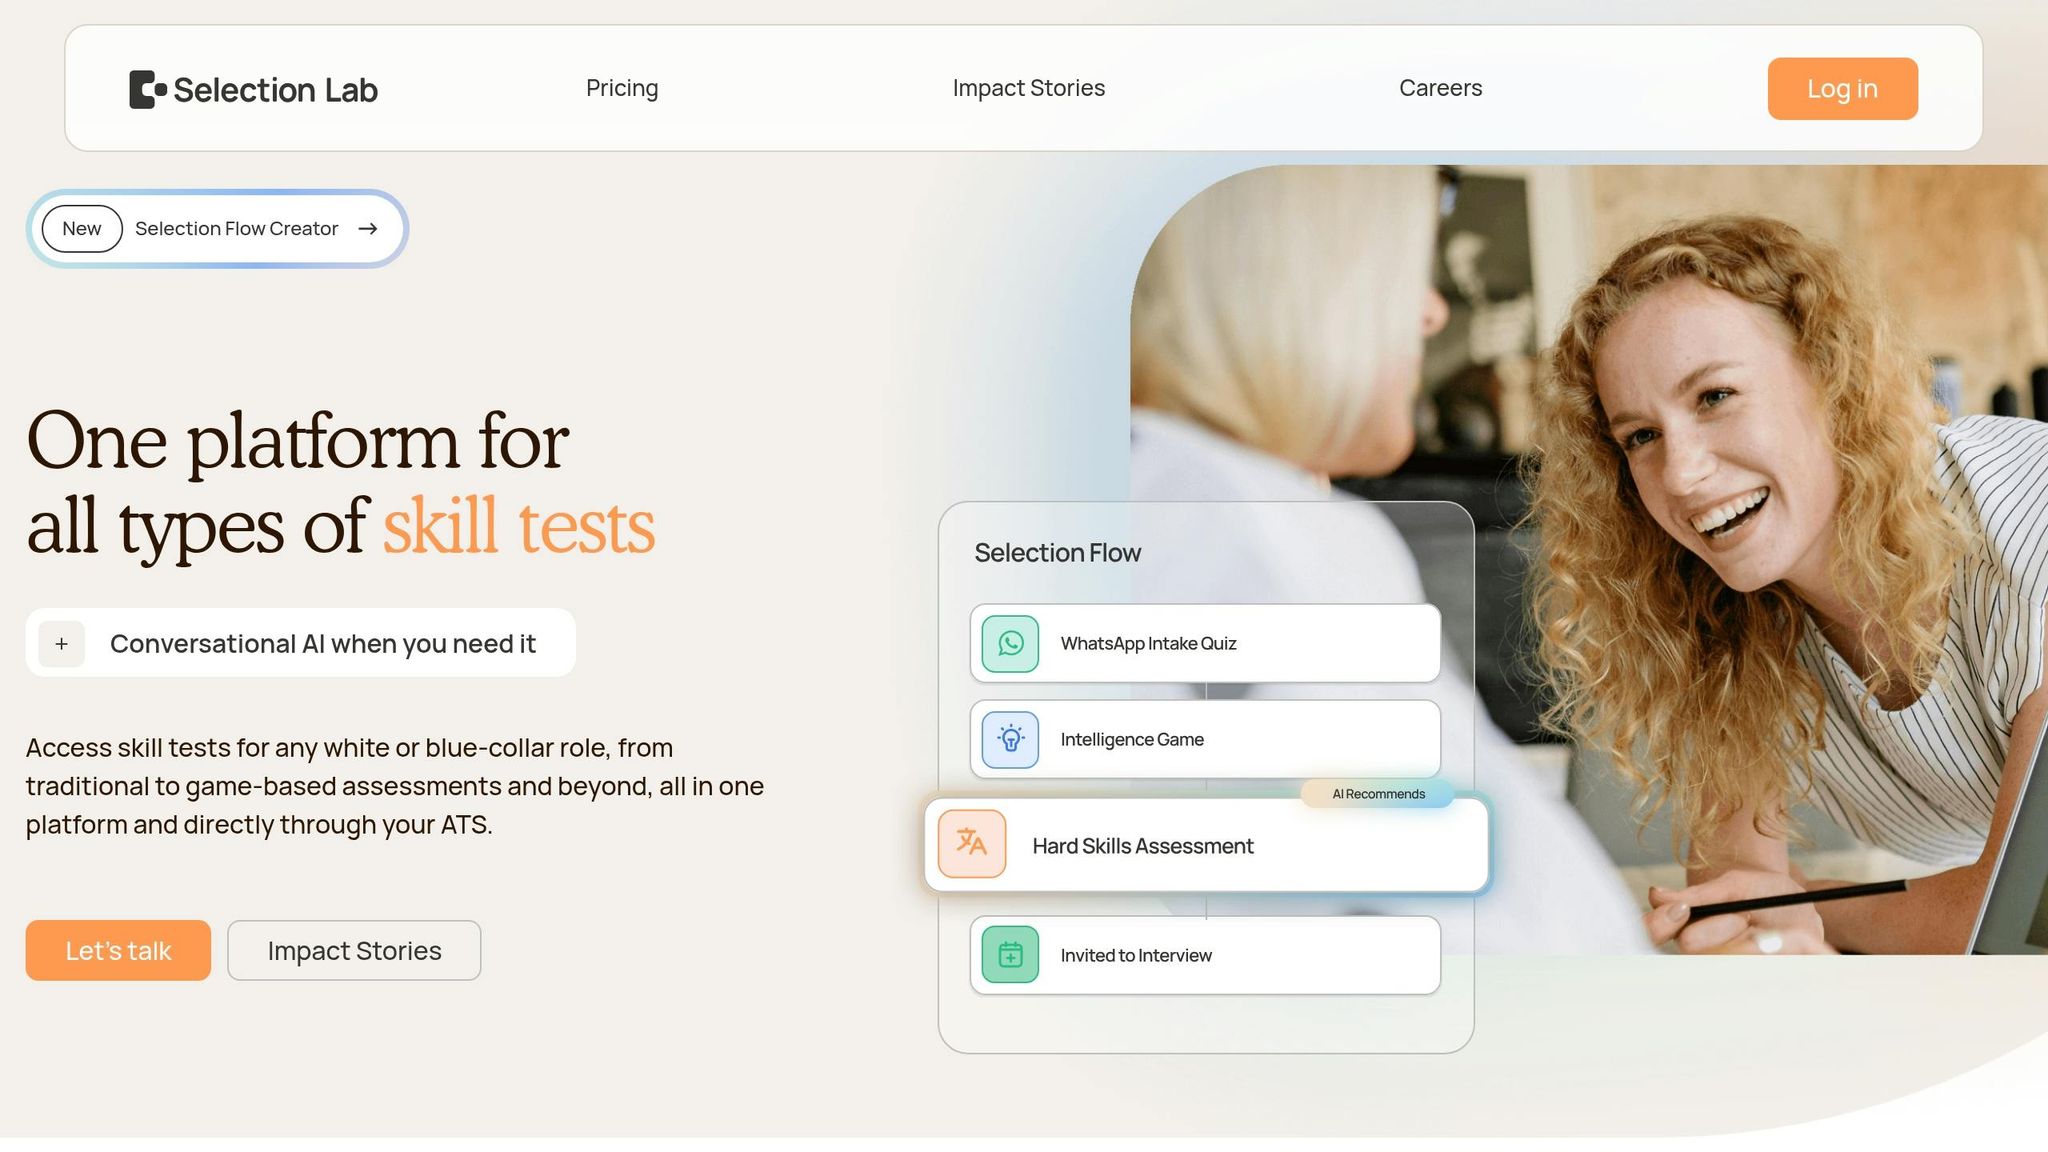
Task: Click the Selection Lab wordmark text
Action: 275,90
